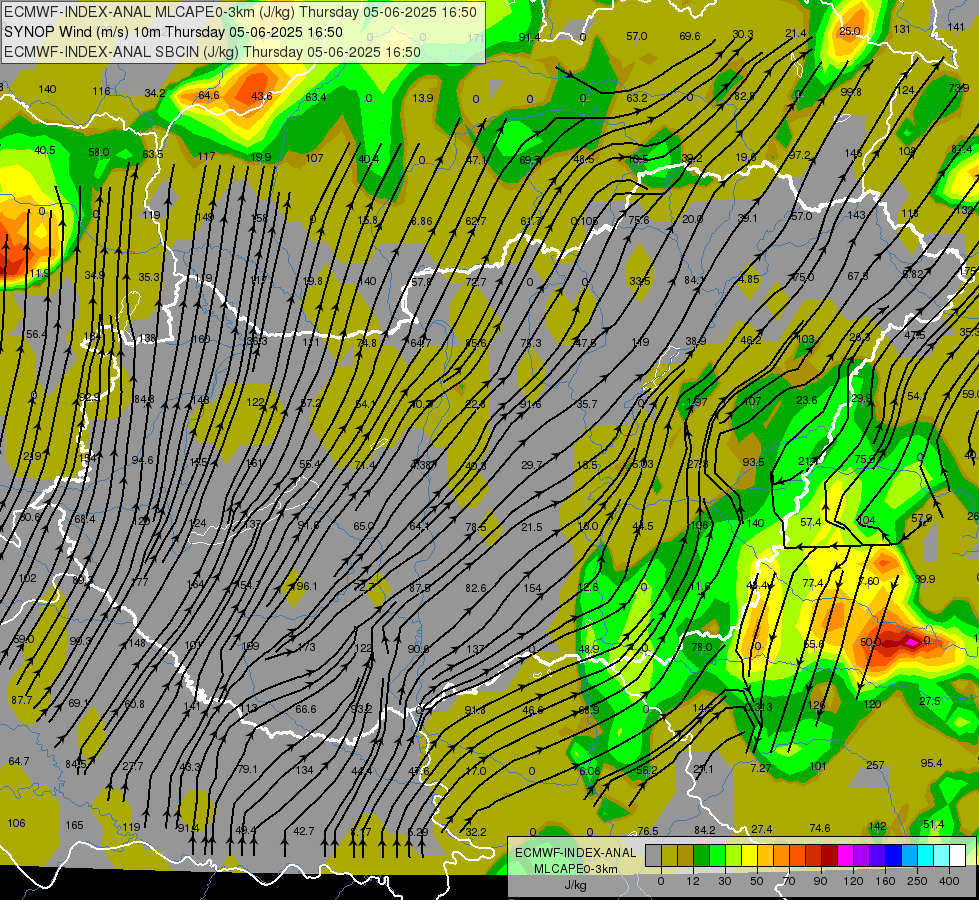
Task: Click the map value '35.7'
Action: (586, 404)
